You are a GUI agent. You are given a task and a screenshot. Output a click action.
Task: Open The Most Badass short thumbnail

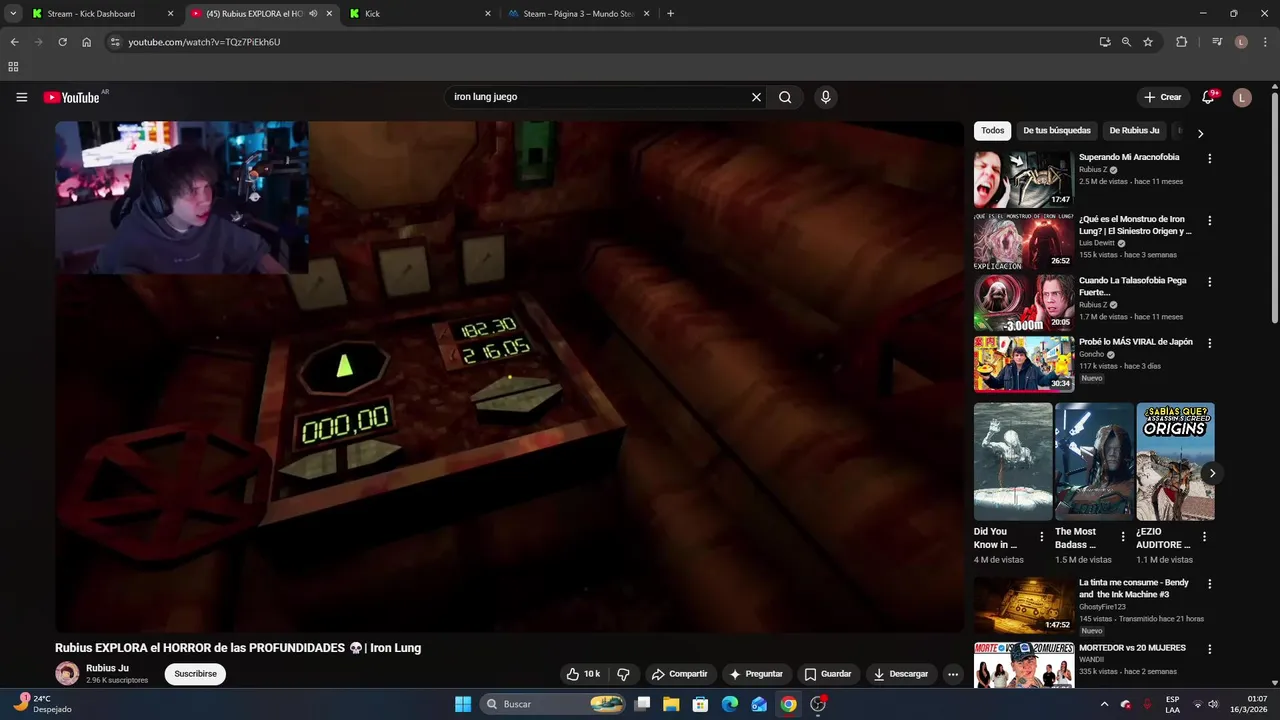click(x=1094, y=461)
